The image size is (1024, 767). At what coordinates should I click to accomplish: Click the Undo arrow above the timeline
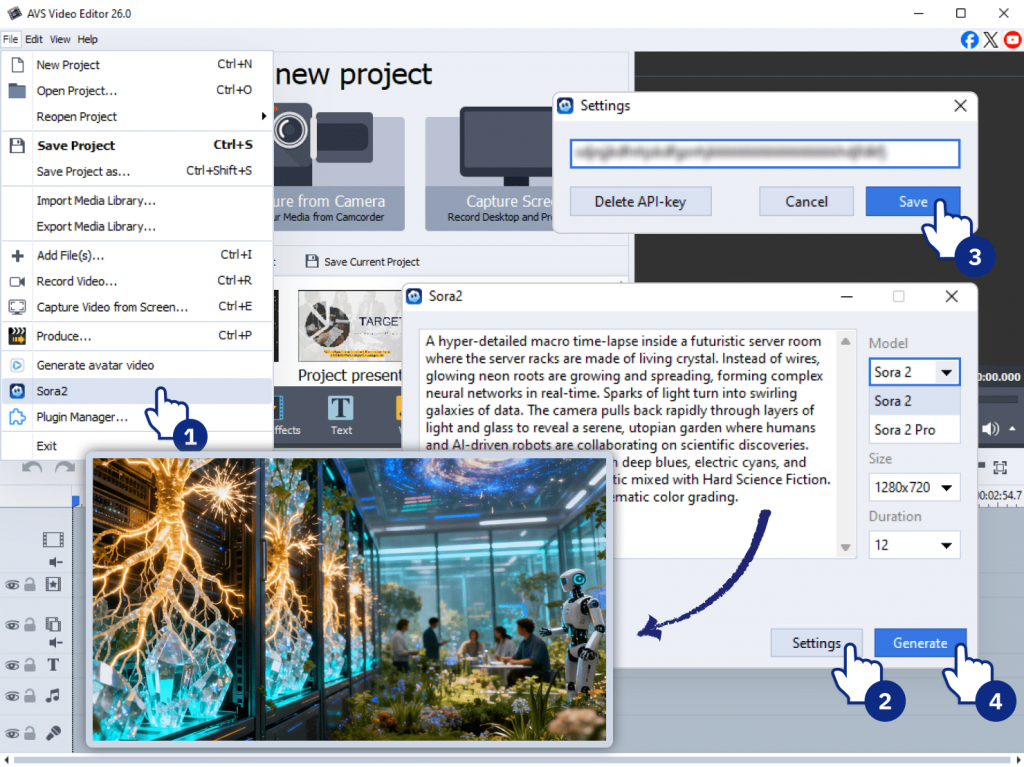tap(32, 467)
